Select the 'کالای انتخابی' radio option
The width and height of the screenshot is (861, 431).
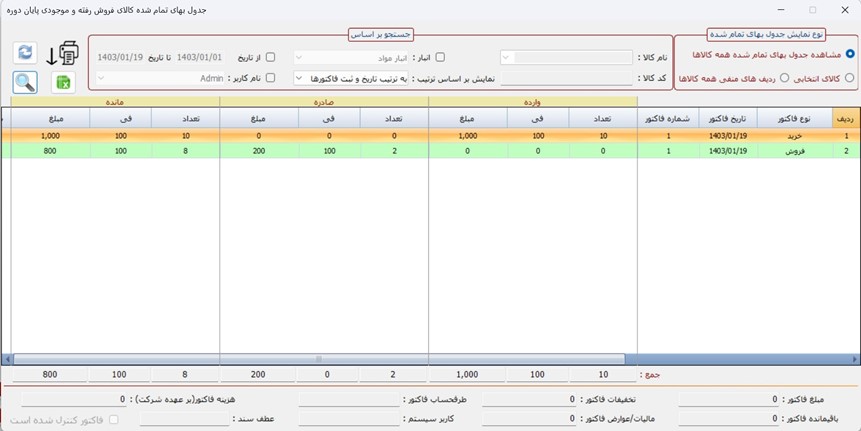pyautogui.click(x=850, y=77)
